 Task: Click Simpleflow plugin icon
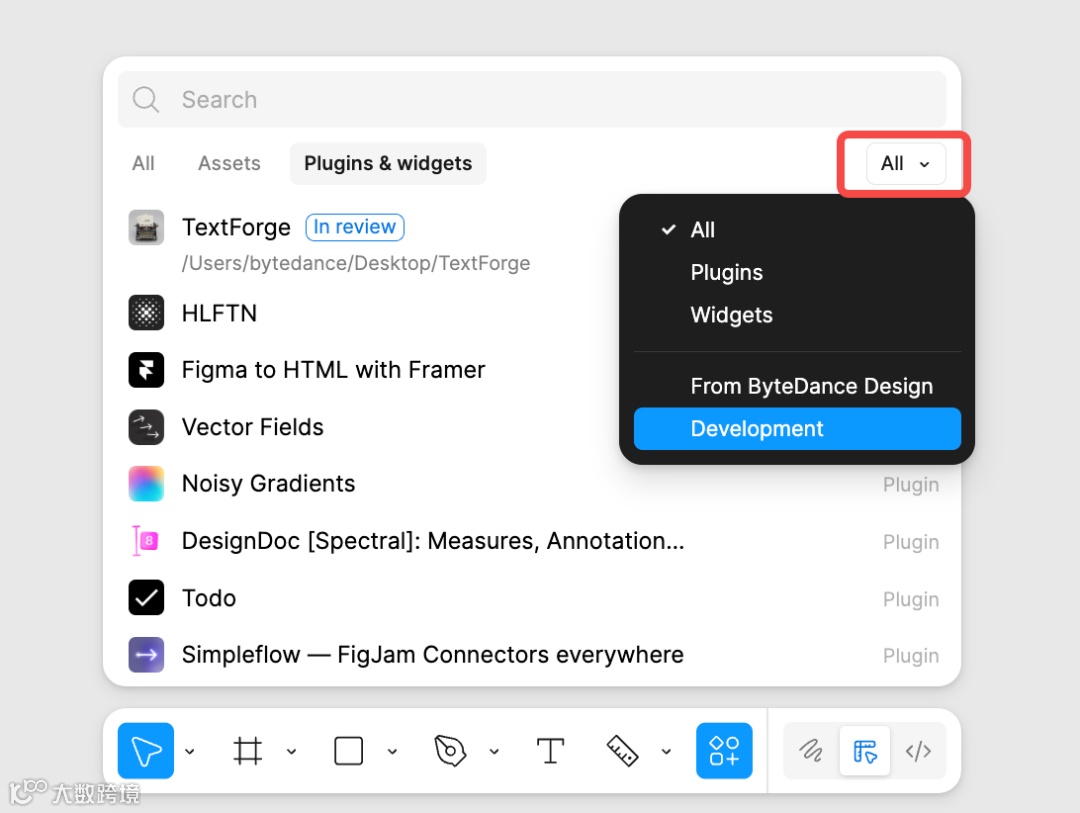pyautogui.click(x=146, y=655)
